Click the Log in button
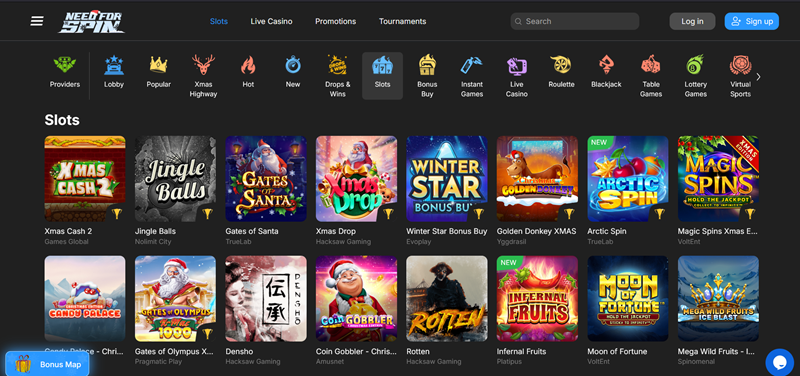The image size is (800, 376). [x=692, y=21]
